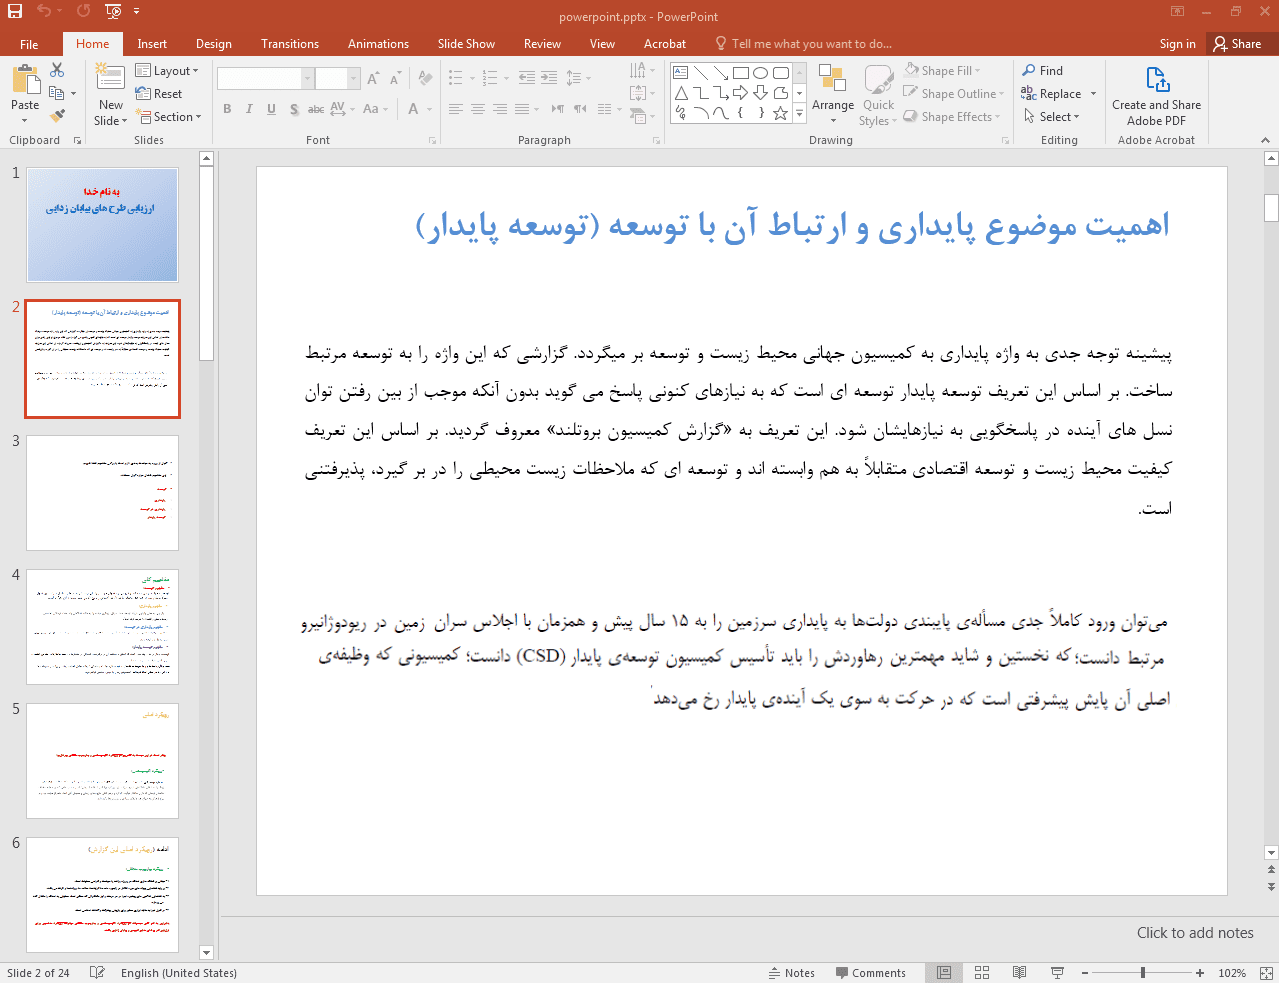This screenshot has width=1279, height=983.
Task: Click the Save icon in the title bar
Action: point(15,11)
